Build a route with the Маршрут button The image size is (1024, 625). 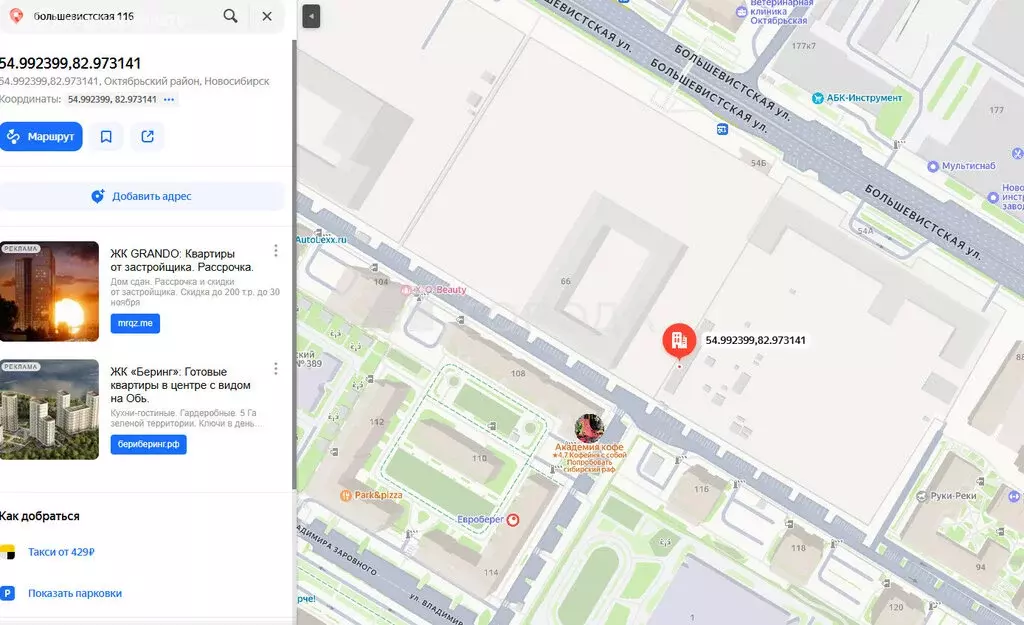pyautogui.click(x=41, y=136)
